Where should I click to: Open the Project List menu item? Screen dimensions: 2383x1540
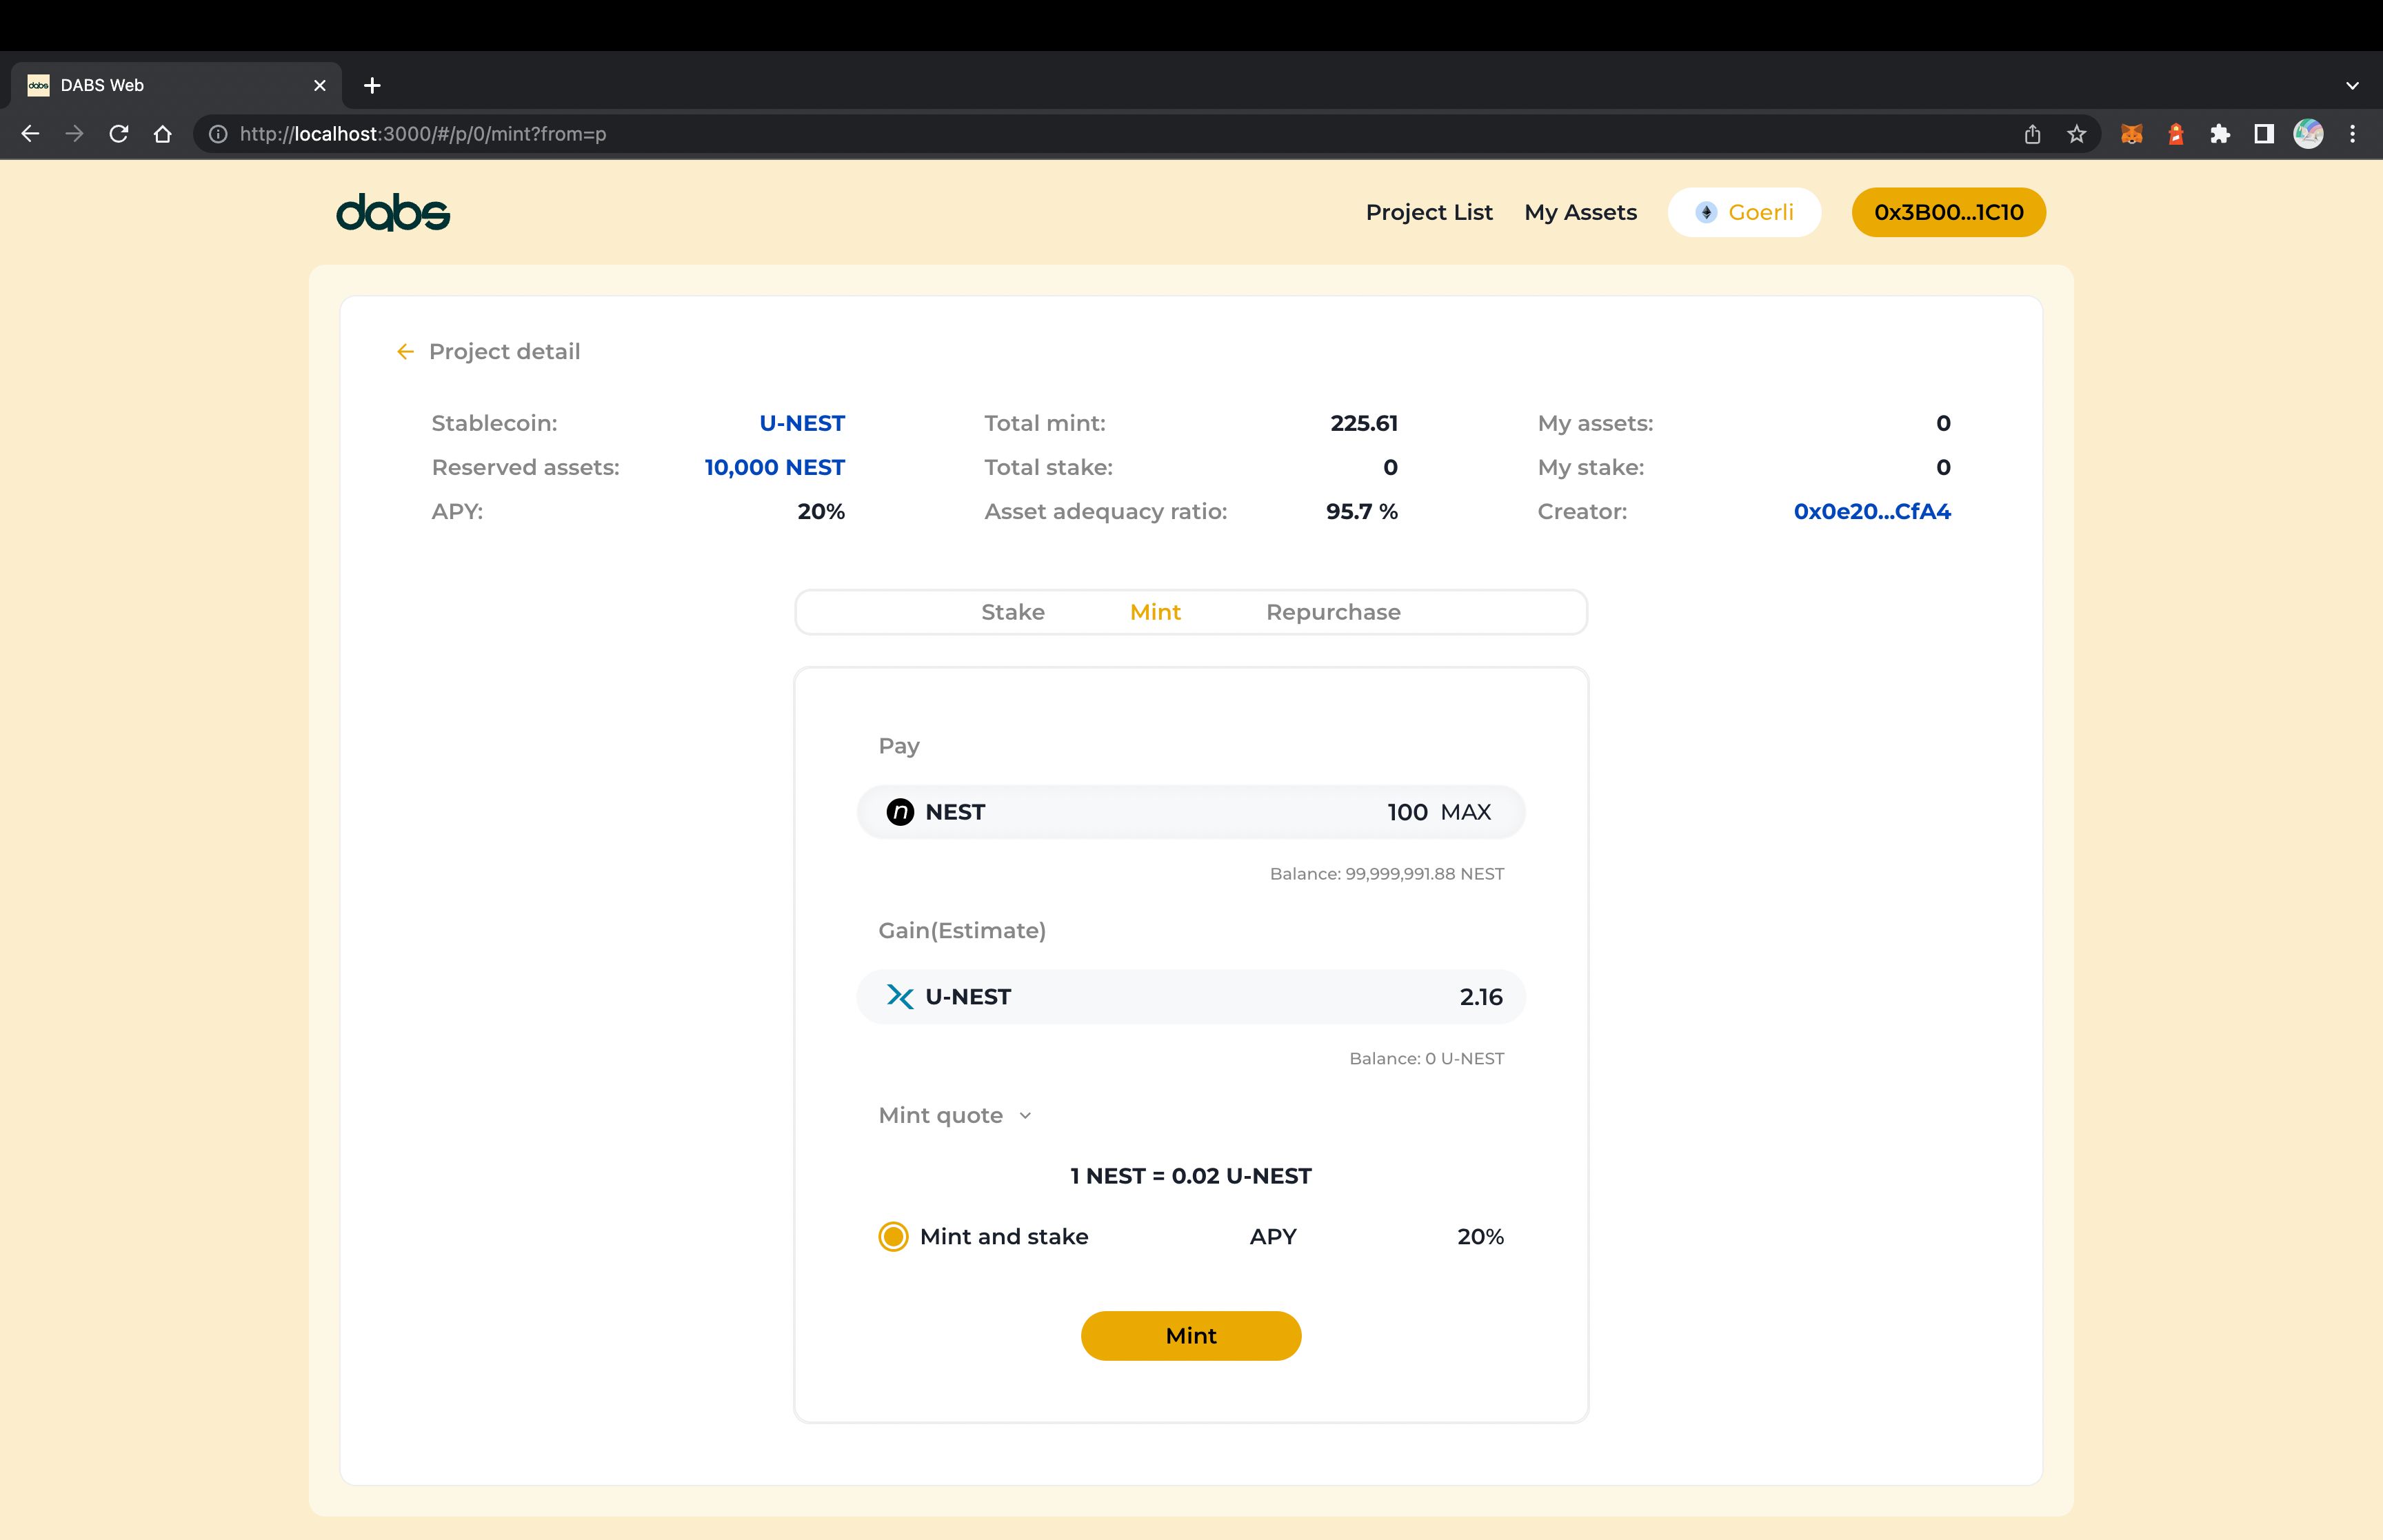[x=1429, y=212]
